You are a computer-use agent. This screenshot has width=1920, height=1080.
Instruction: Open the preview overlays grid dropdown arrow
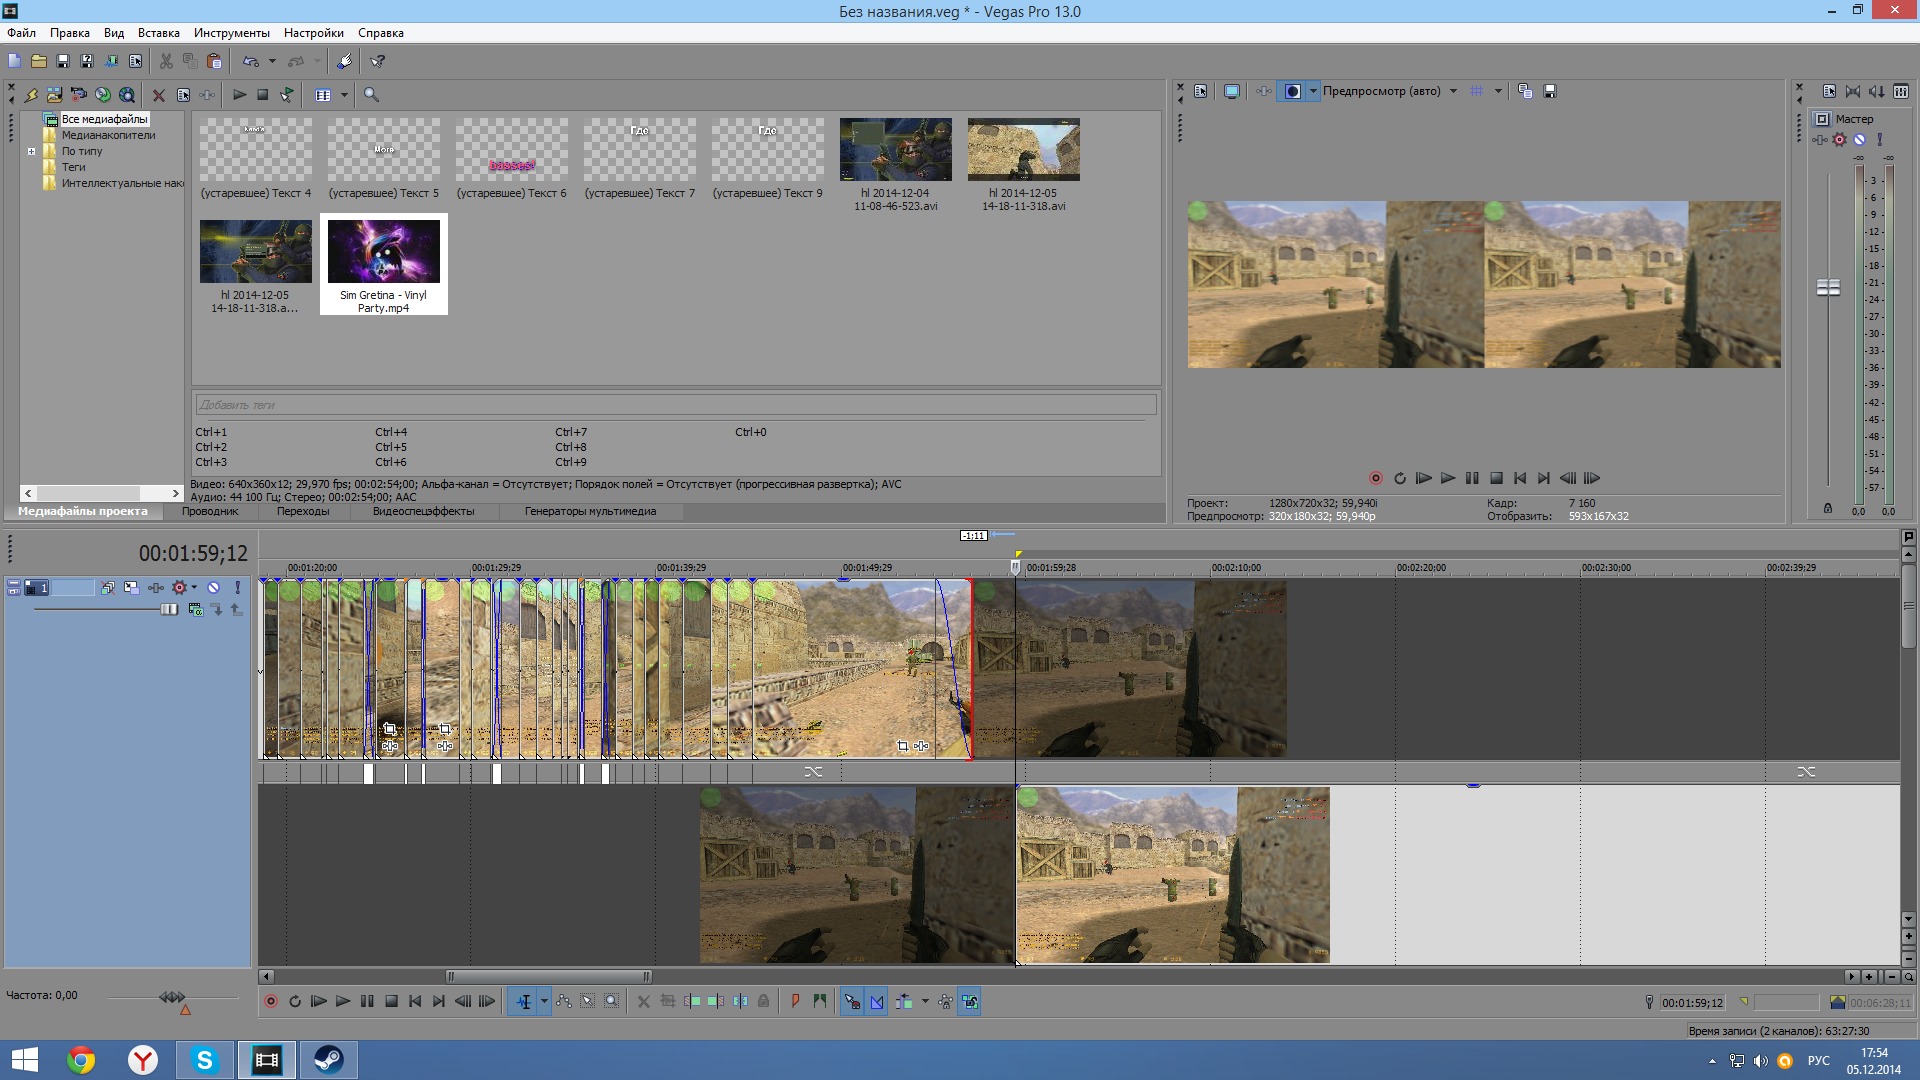click(x=1498, y=91)
